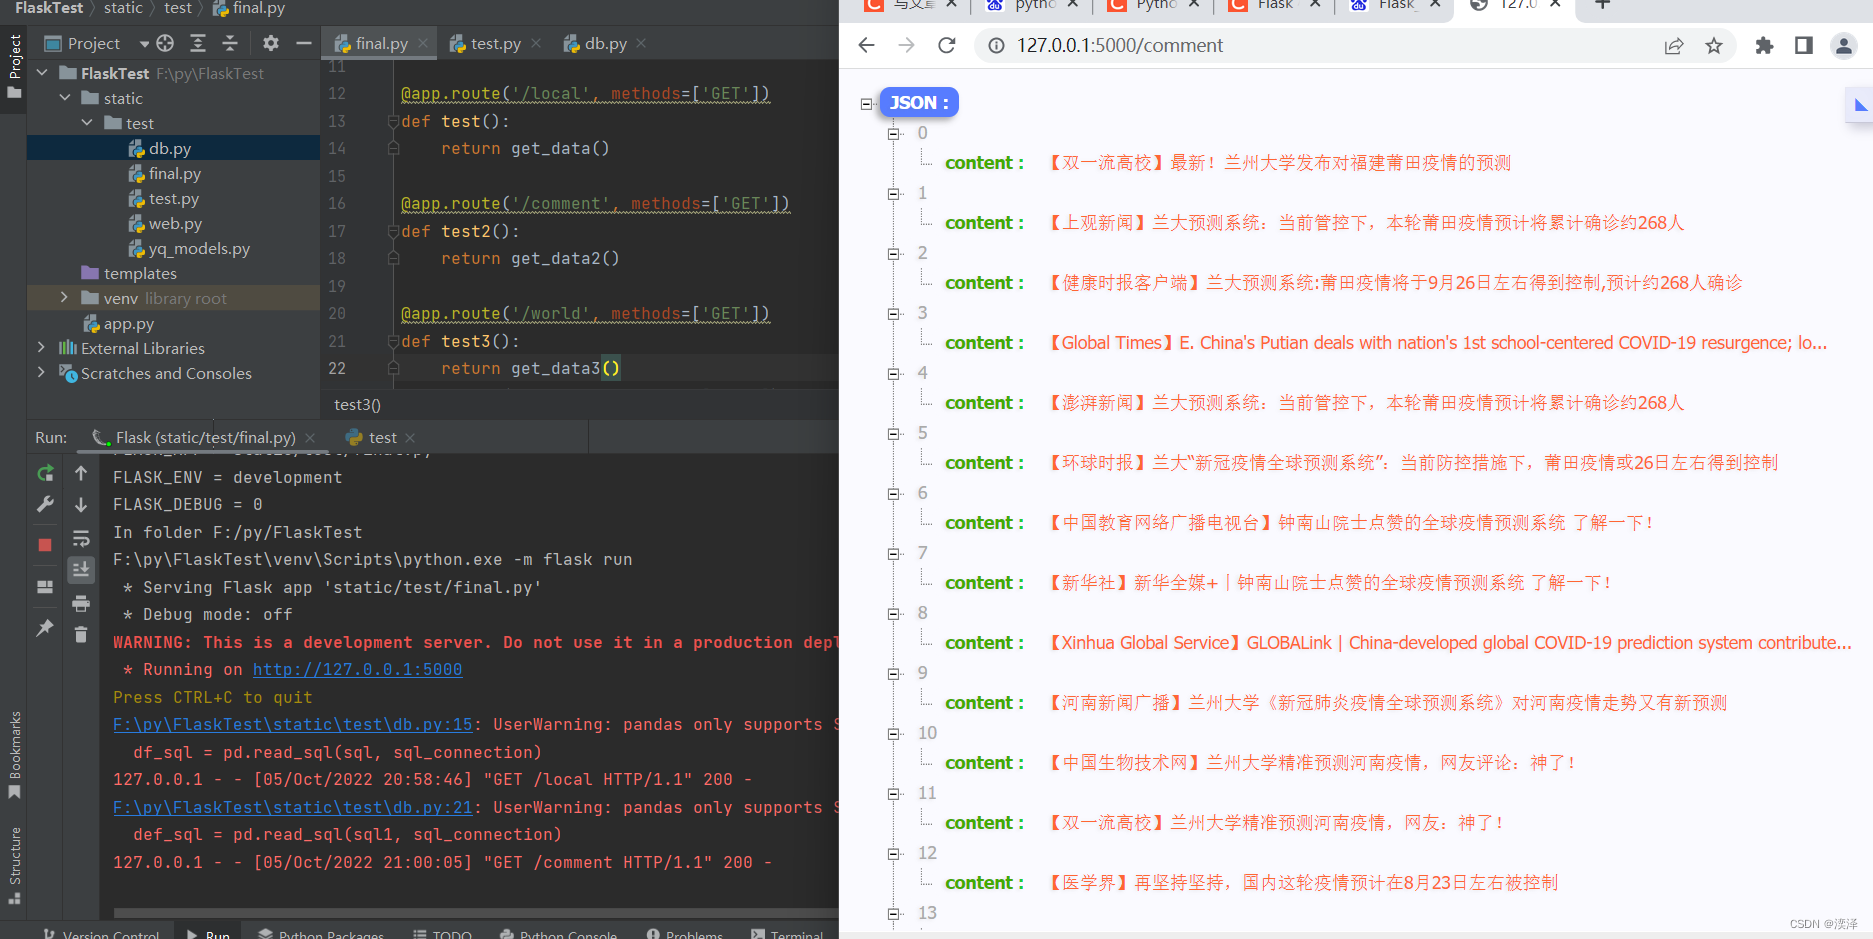Click the Expand All icon in Project toolbar
The height and width of the screenshot is (939, 1873).
(x=197, y=43)
